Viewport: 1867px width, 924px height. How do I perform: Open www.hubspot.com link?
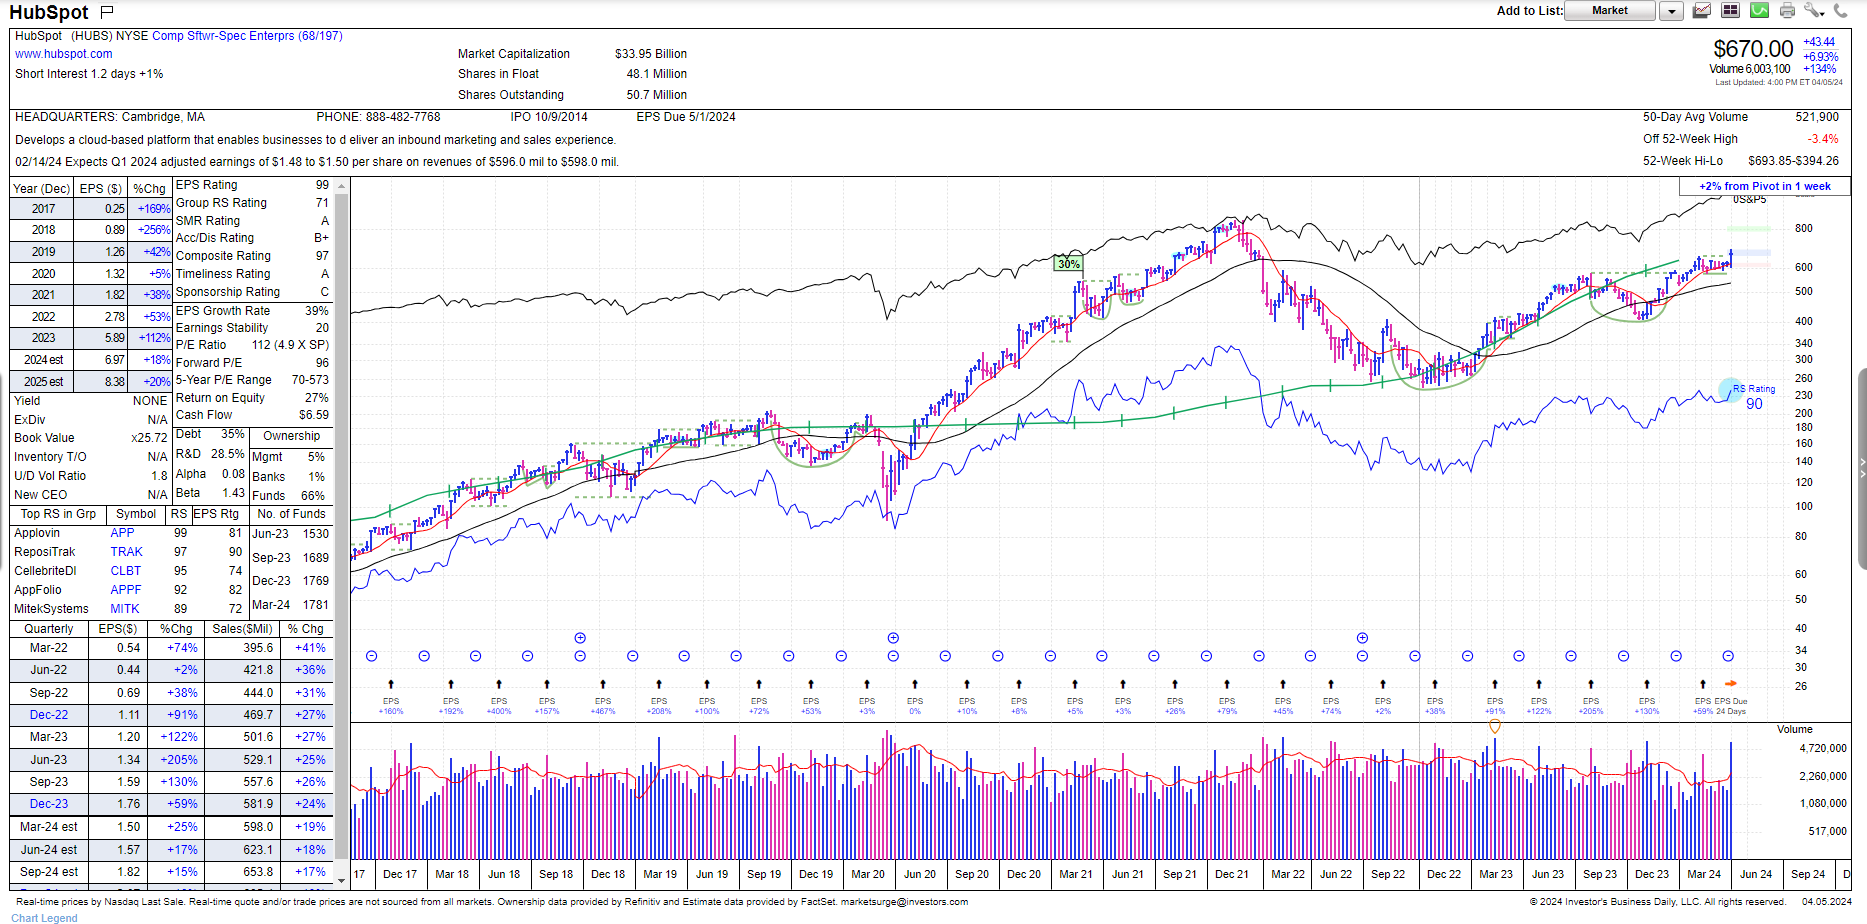(x=63, y=54)
